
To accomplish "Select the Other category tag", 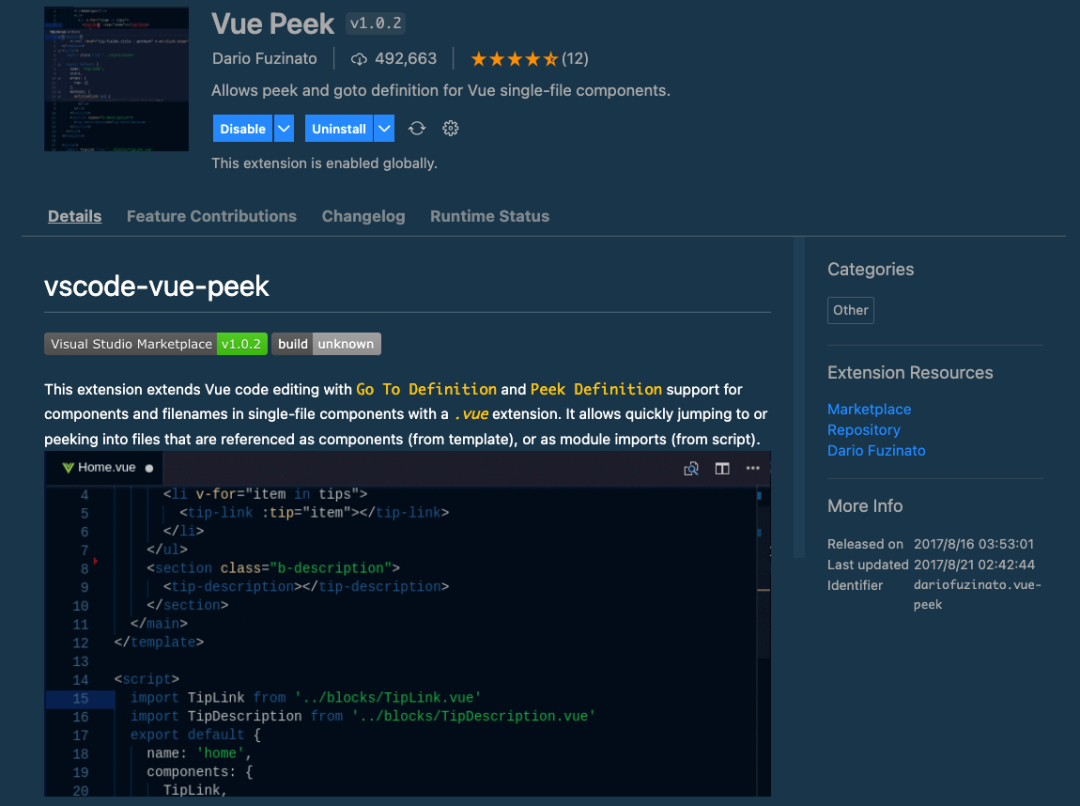I will pos(851,311).
